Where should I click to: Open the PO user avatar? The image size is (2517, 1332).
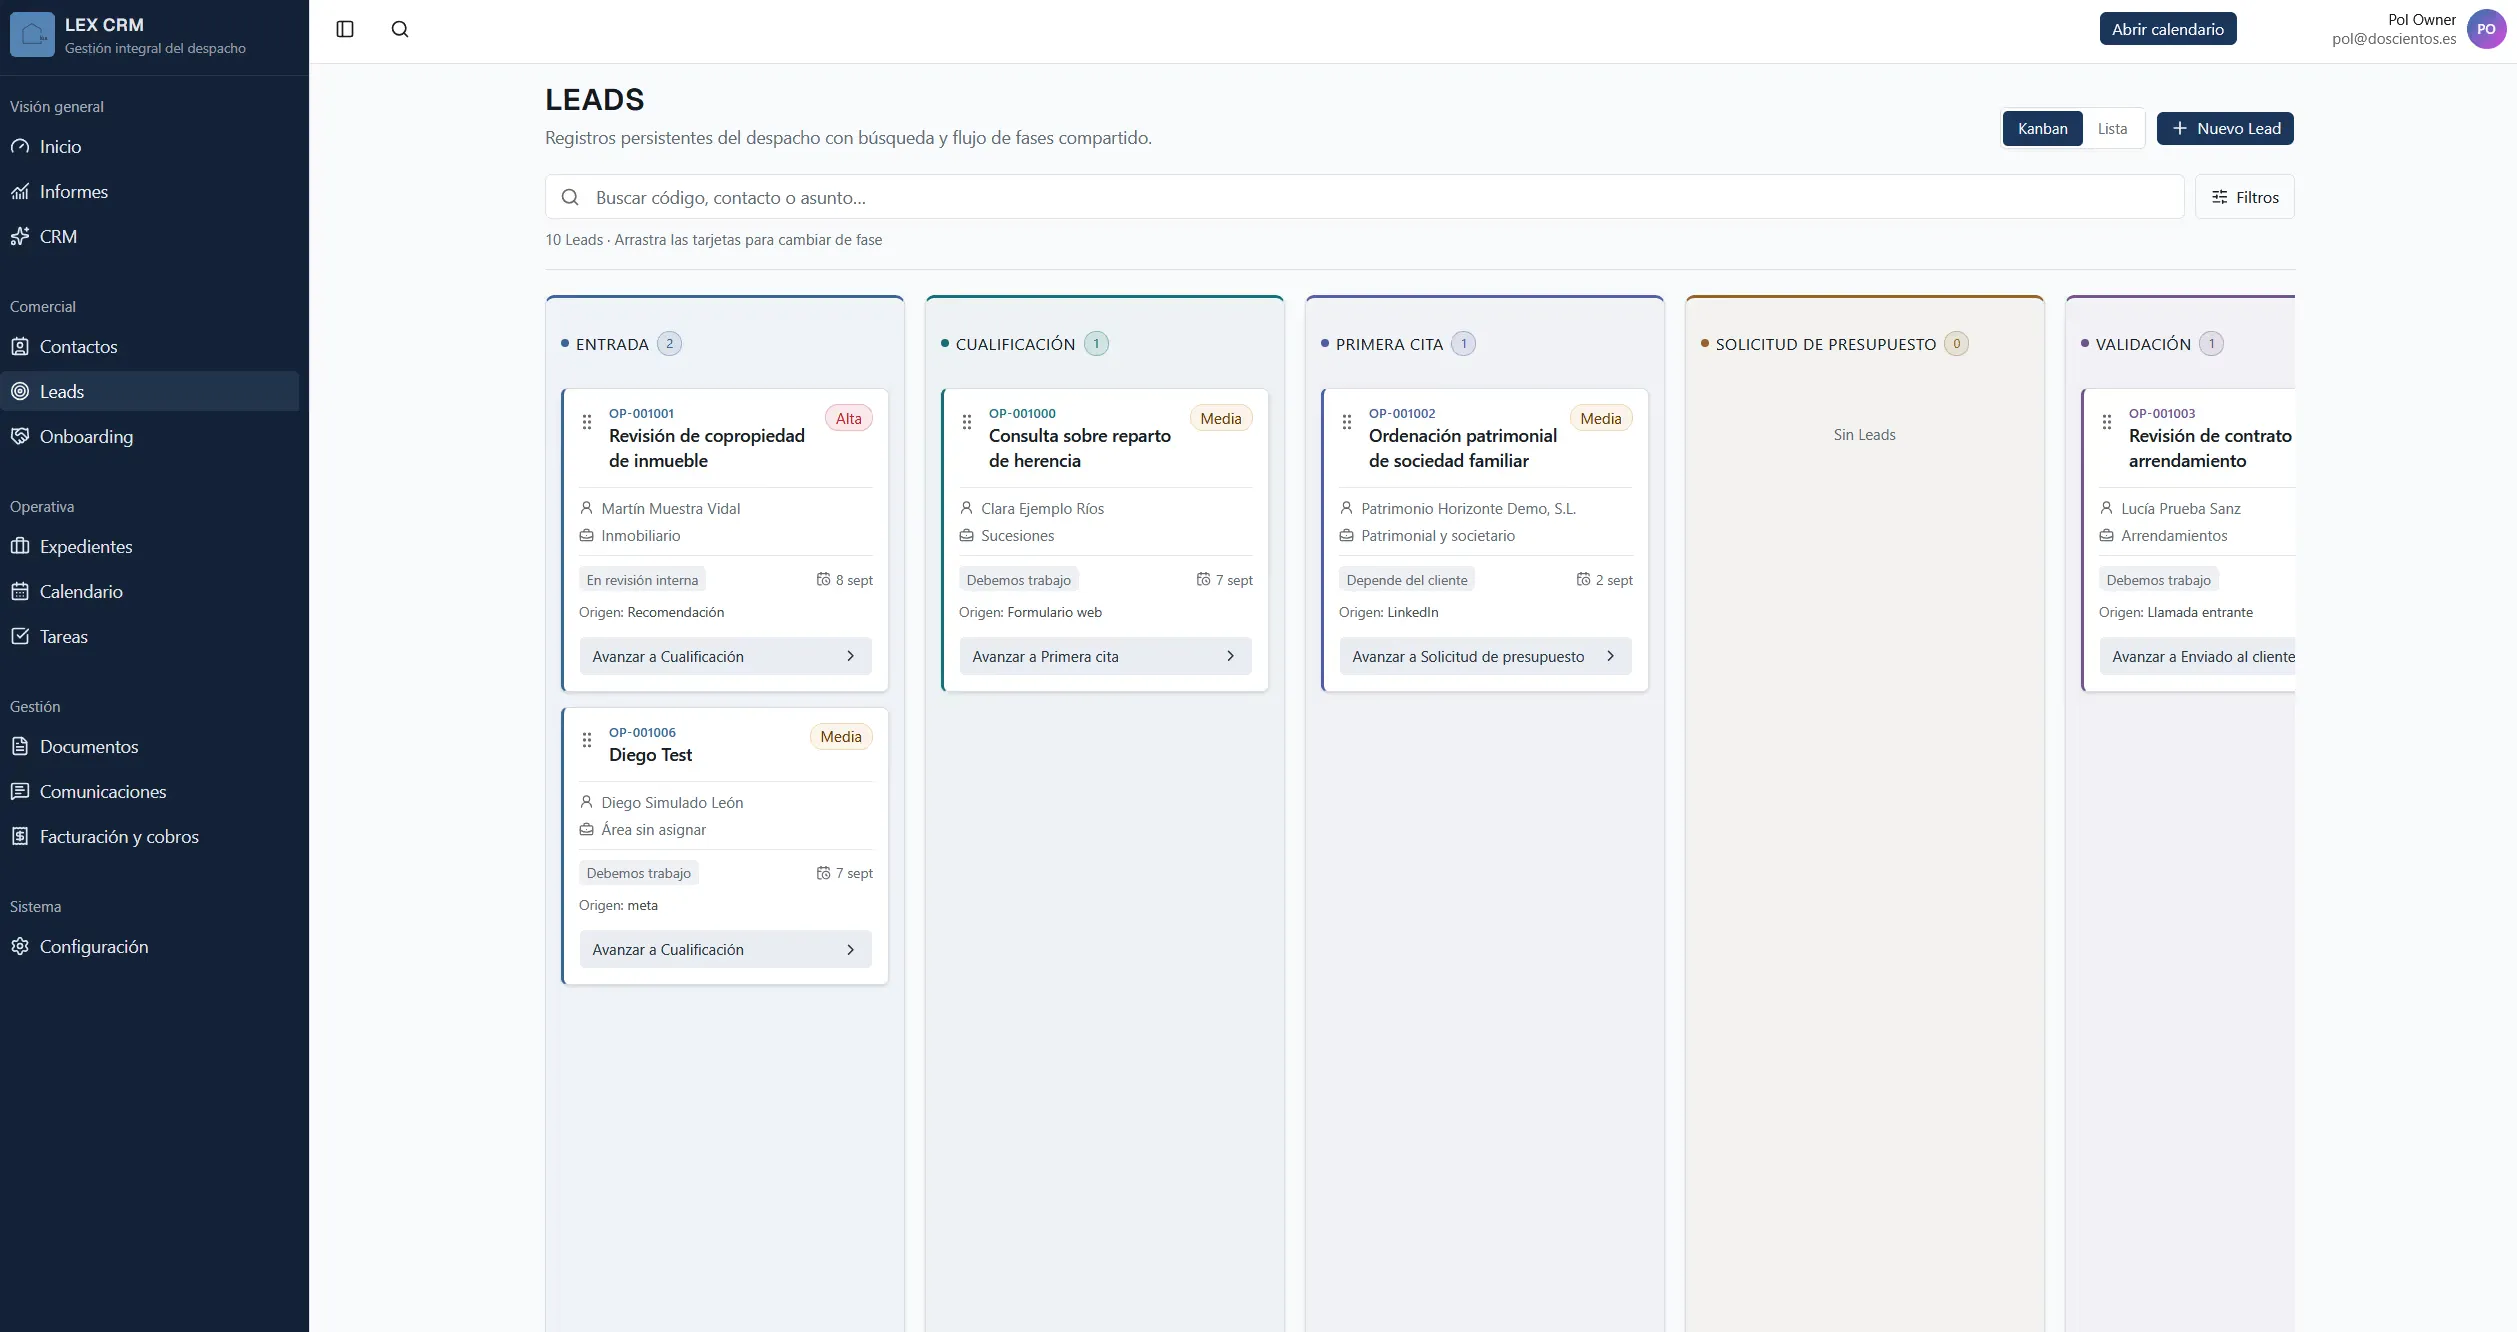2486,29
